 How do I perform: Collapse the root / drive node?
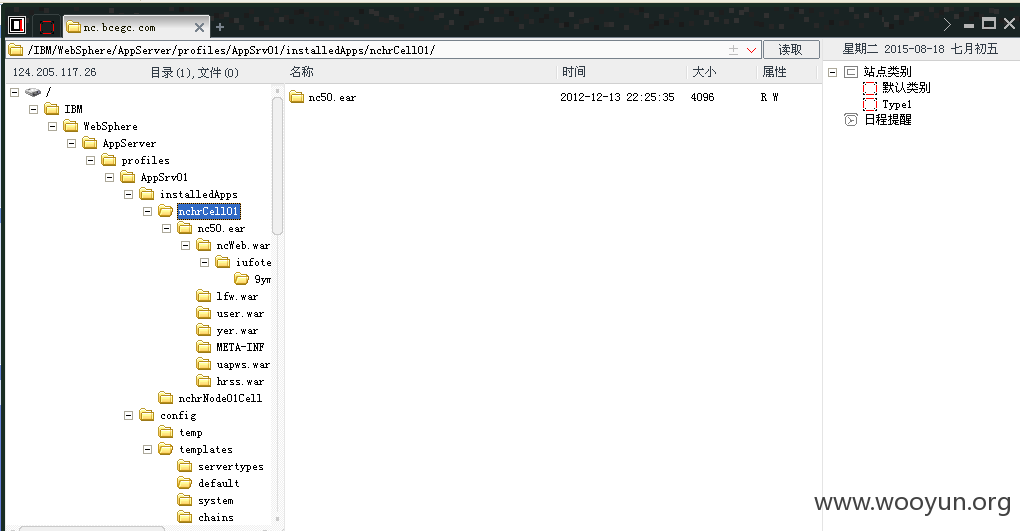click(15, 92)
